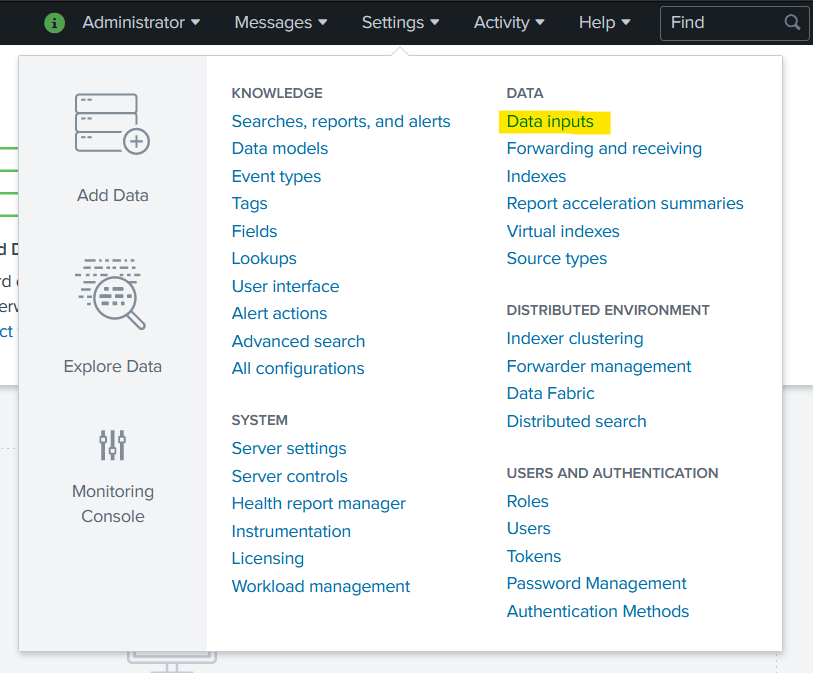Open the Administrator dropdown menu
This screenshot has height=673, width=813.
(141, 22)
